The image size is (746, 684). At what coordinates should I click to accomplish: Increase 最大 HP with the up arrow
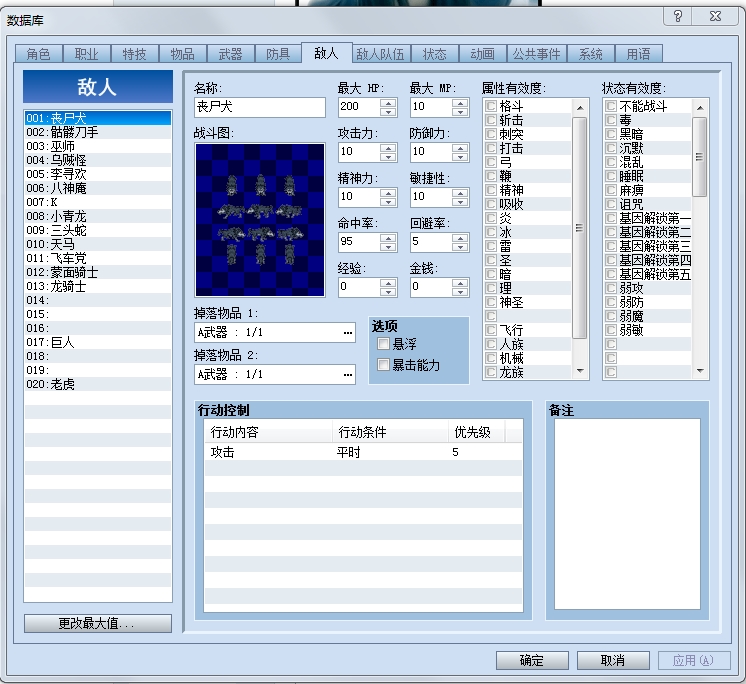388,103
